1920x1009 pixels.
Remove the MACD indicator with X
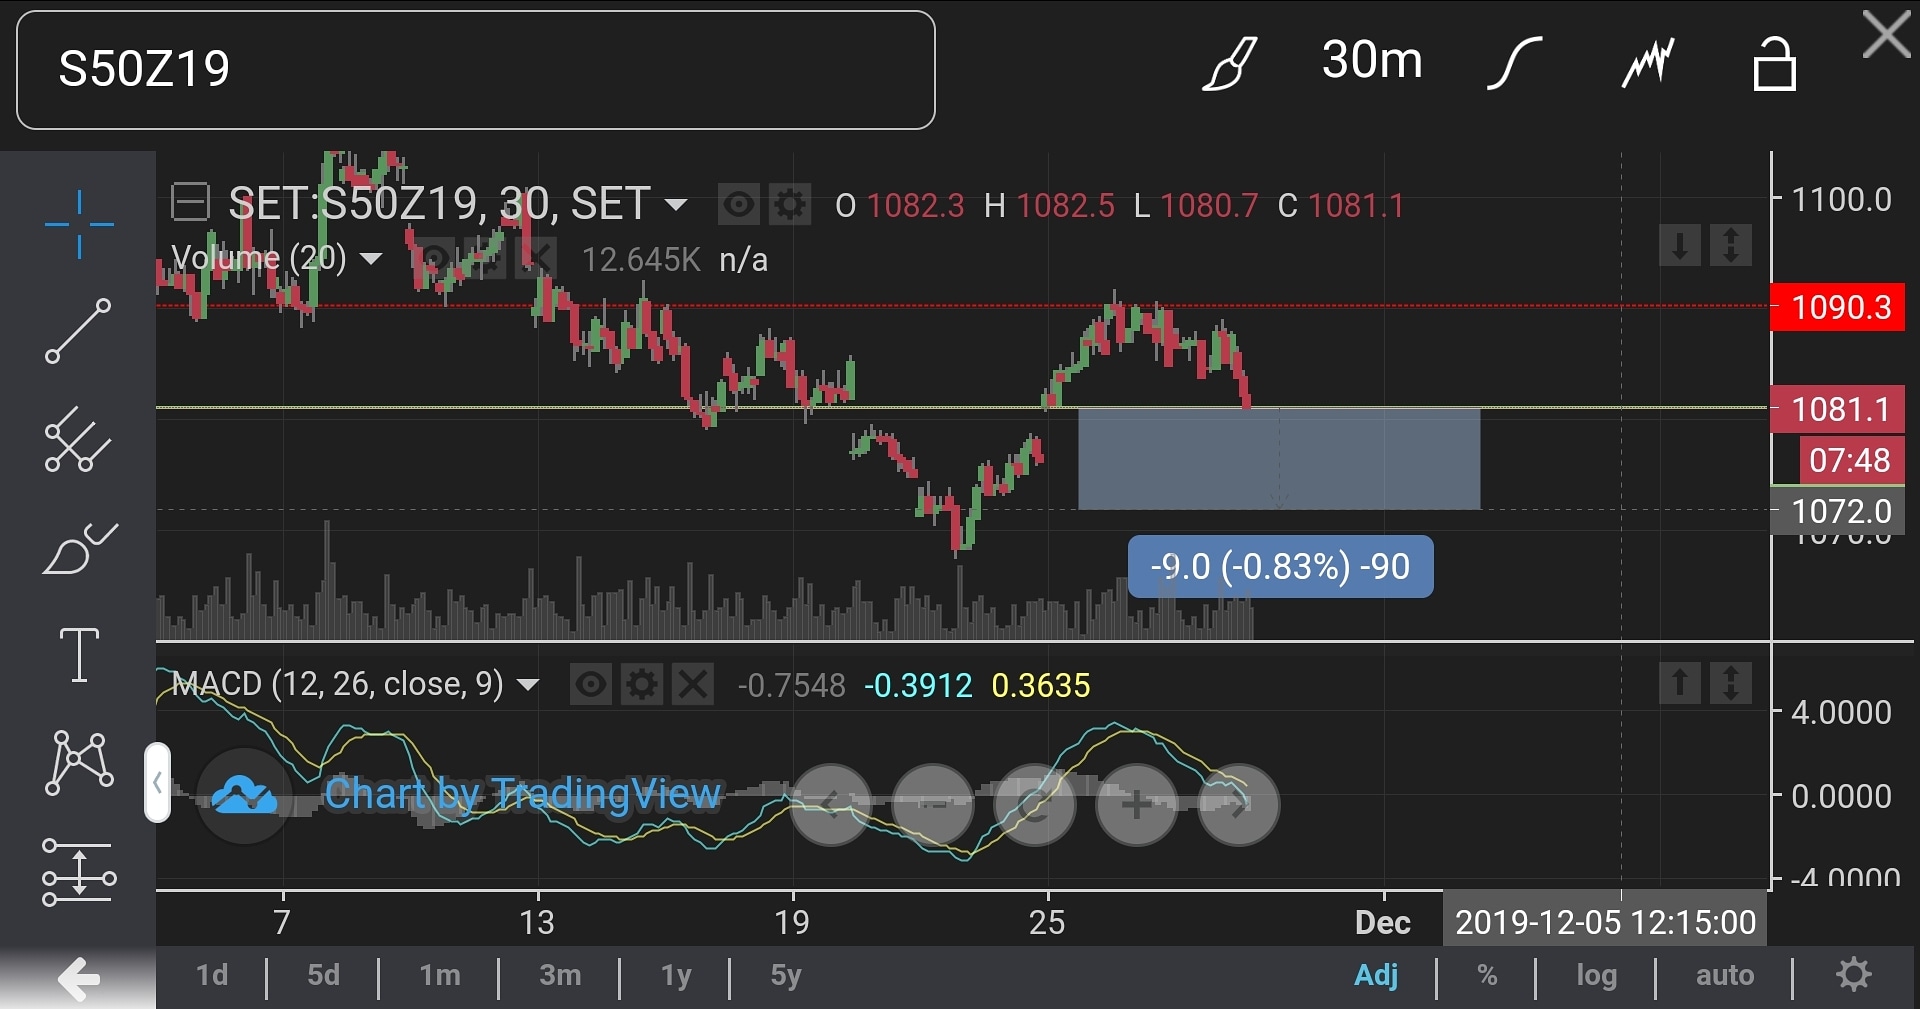click(693, 686)
